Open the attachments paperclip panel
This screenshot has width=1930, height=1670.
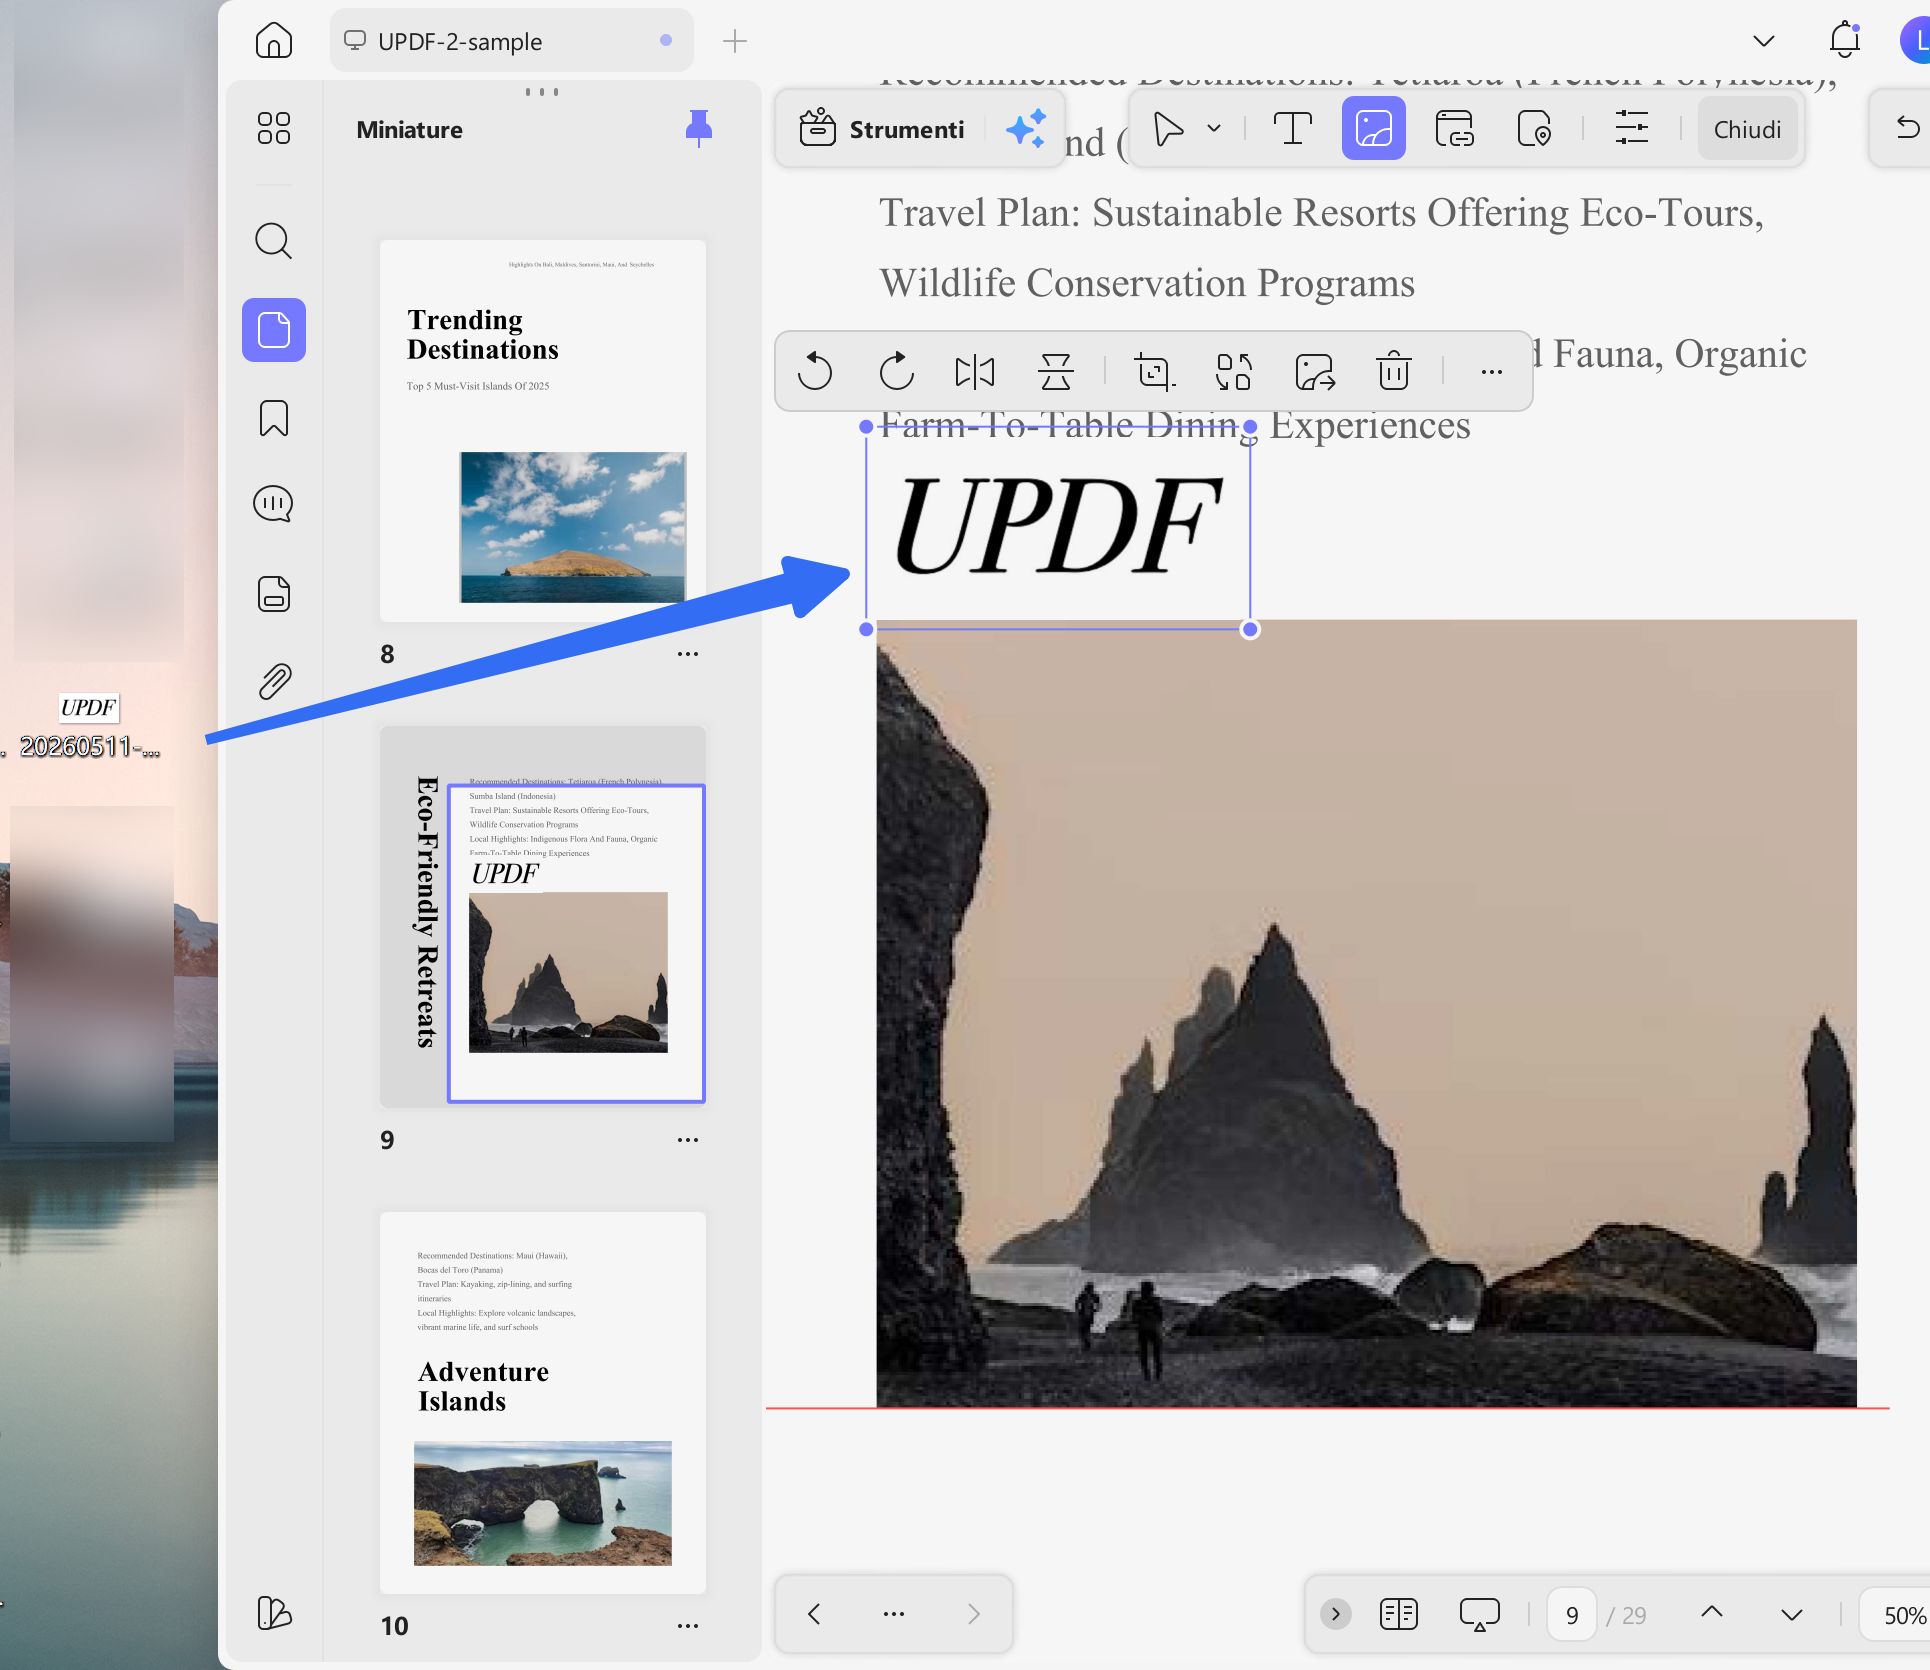click(273, 681)
